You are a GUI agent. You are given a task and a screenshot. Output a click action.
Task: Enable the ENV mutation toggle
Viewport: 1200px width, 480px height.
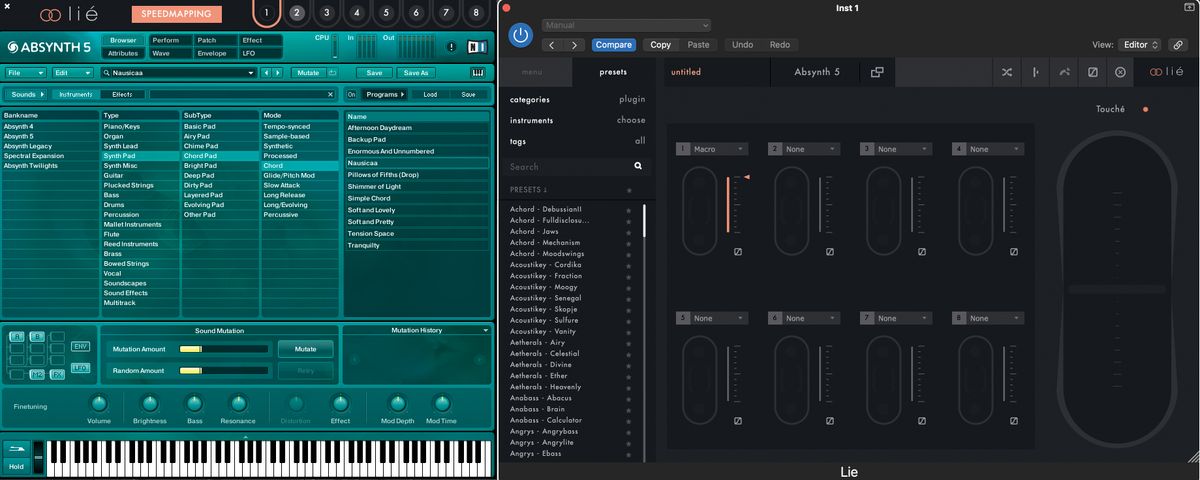tap(80, 345)
